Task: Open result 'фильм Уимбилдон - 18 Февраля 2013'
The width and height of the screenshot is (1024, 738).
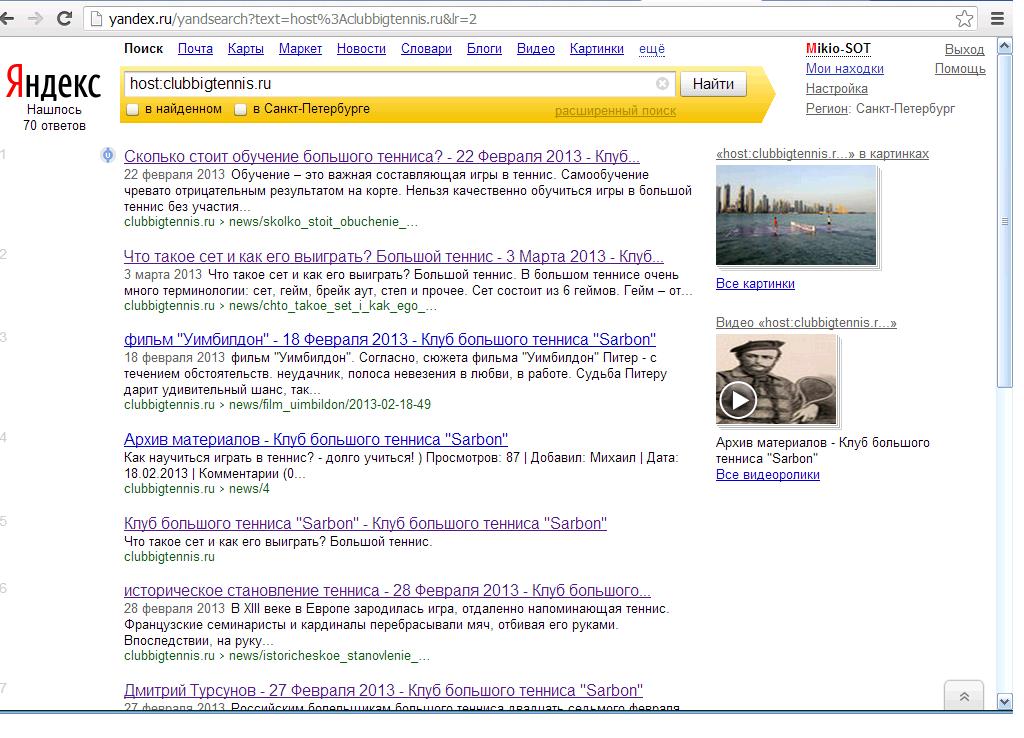Action: [390, 340]
